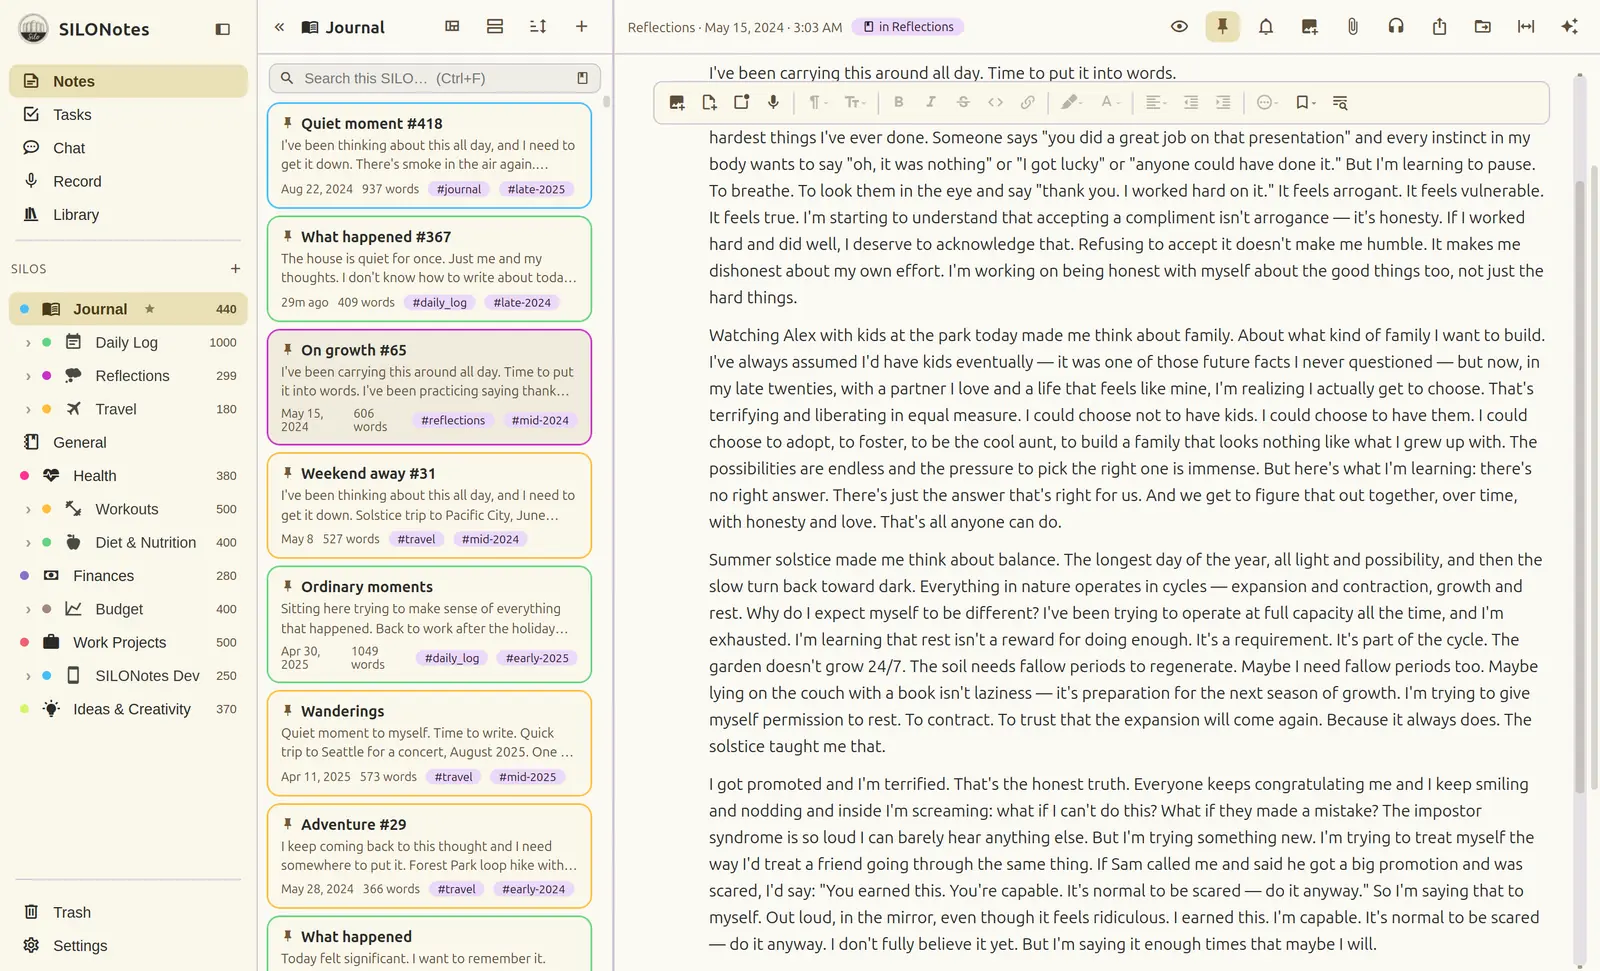
Task: Listen to the note with headphones icon
Action: click(1396, 27)
